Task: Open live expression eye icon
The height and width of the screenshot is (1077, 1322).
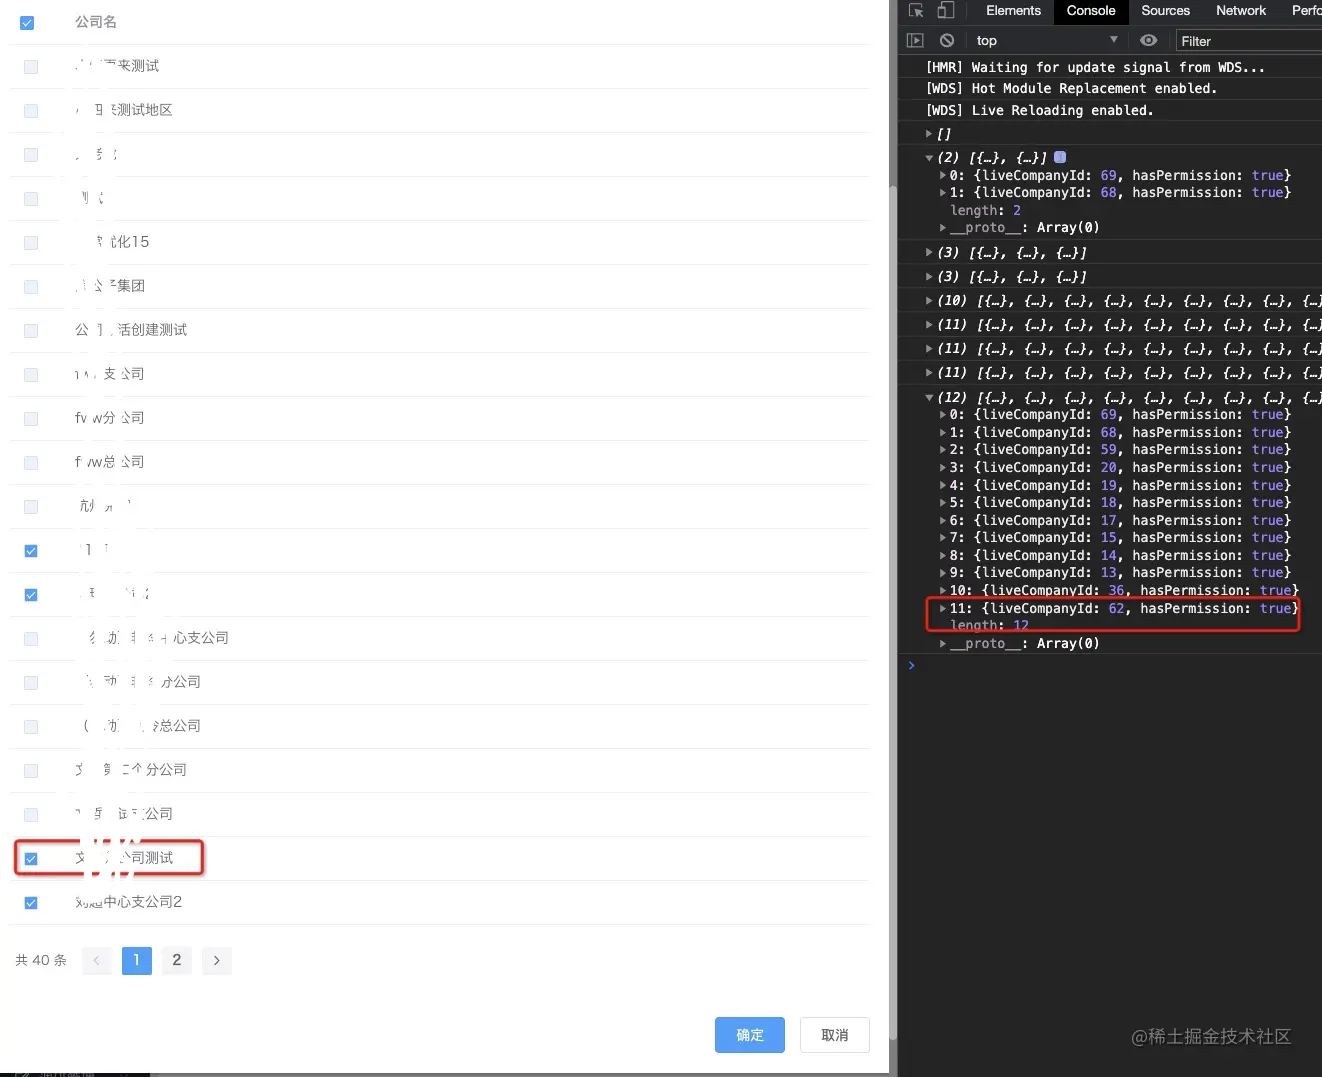Action: pyautogui.click(x=1149, y=41)
